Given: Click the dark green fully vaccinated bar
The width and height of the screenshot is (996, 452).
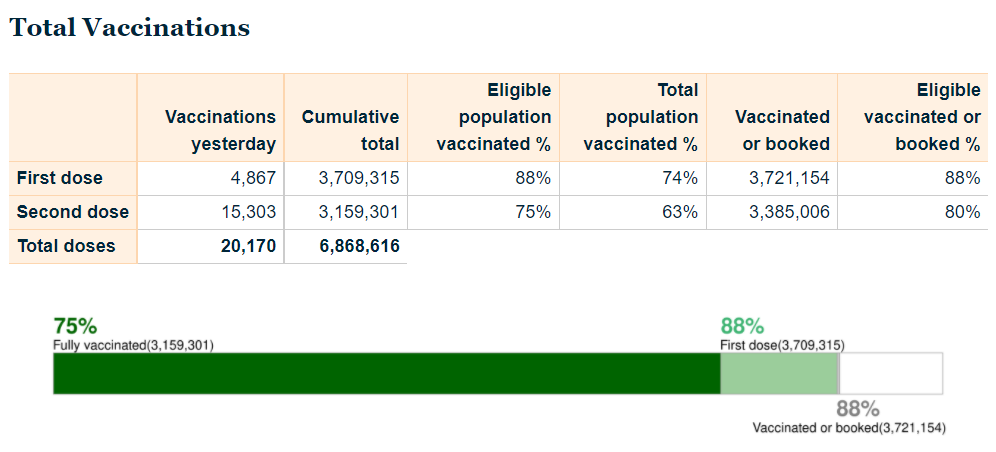Looking at the screenshot, I should [386, 373].
